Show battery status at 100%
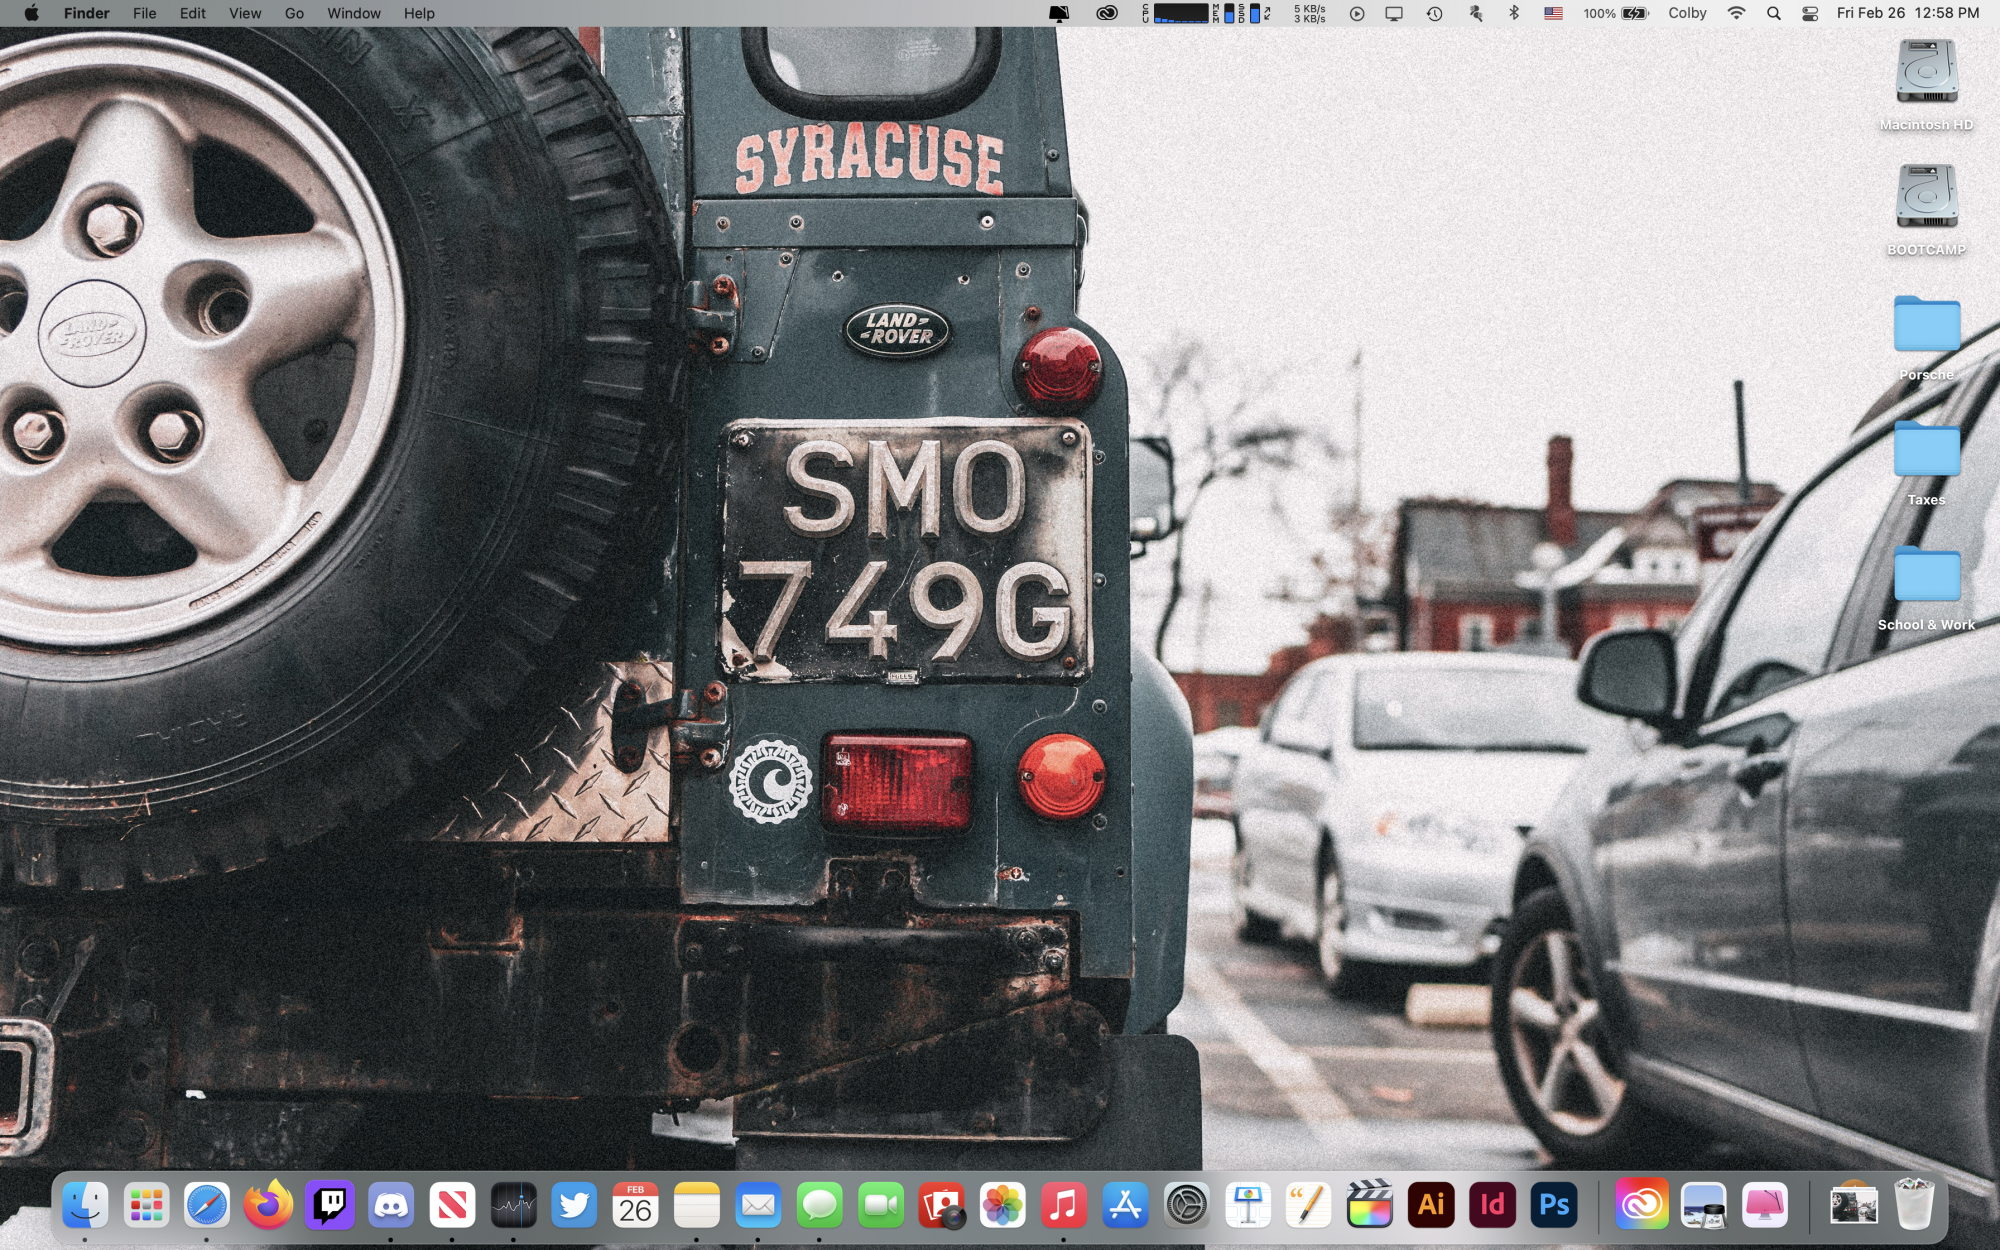The width and height of the screenshot is (2000, 1250). point(1615,13)
